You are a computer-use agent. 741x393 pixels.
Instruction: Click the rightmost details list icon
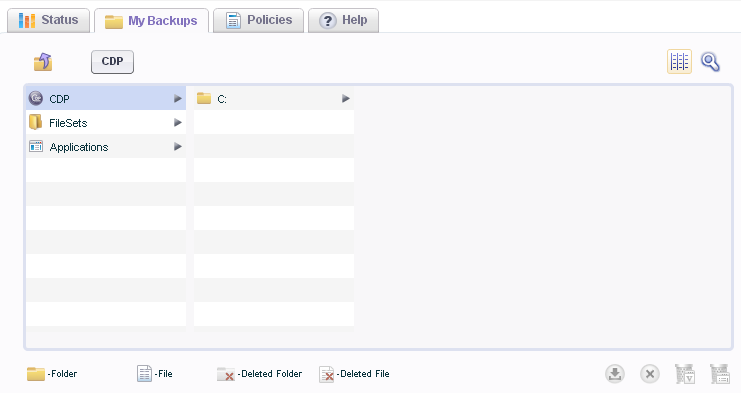click(x=720, y=374)
